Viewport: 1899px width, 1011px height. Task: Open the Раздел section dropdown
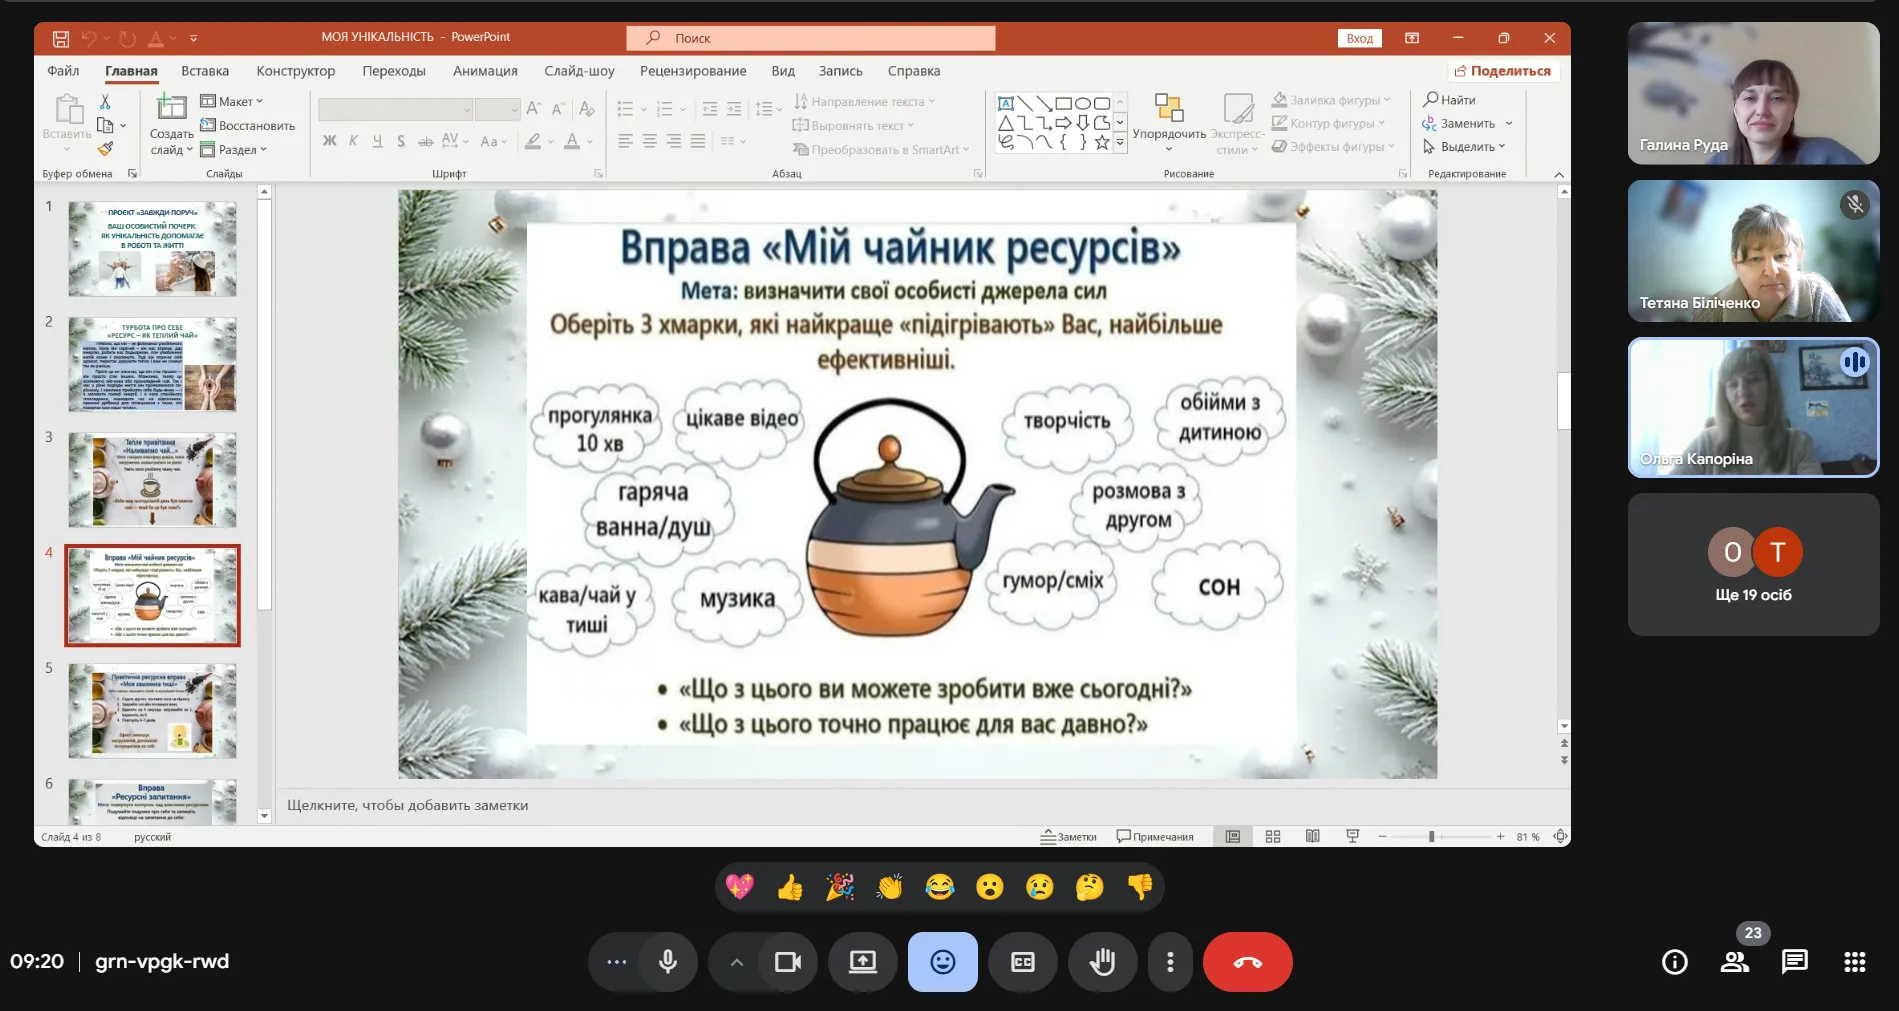234,150
